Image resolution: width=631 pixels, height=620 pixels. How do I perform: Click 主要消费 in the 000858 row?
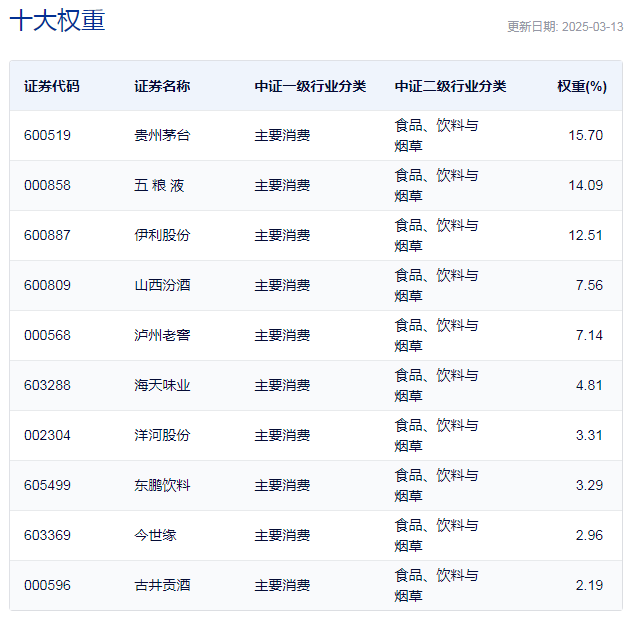point(282,185)
